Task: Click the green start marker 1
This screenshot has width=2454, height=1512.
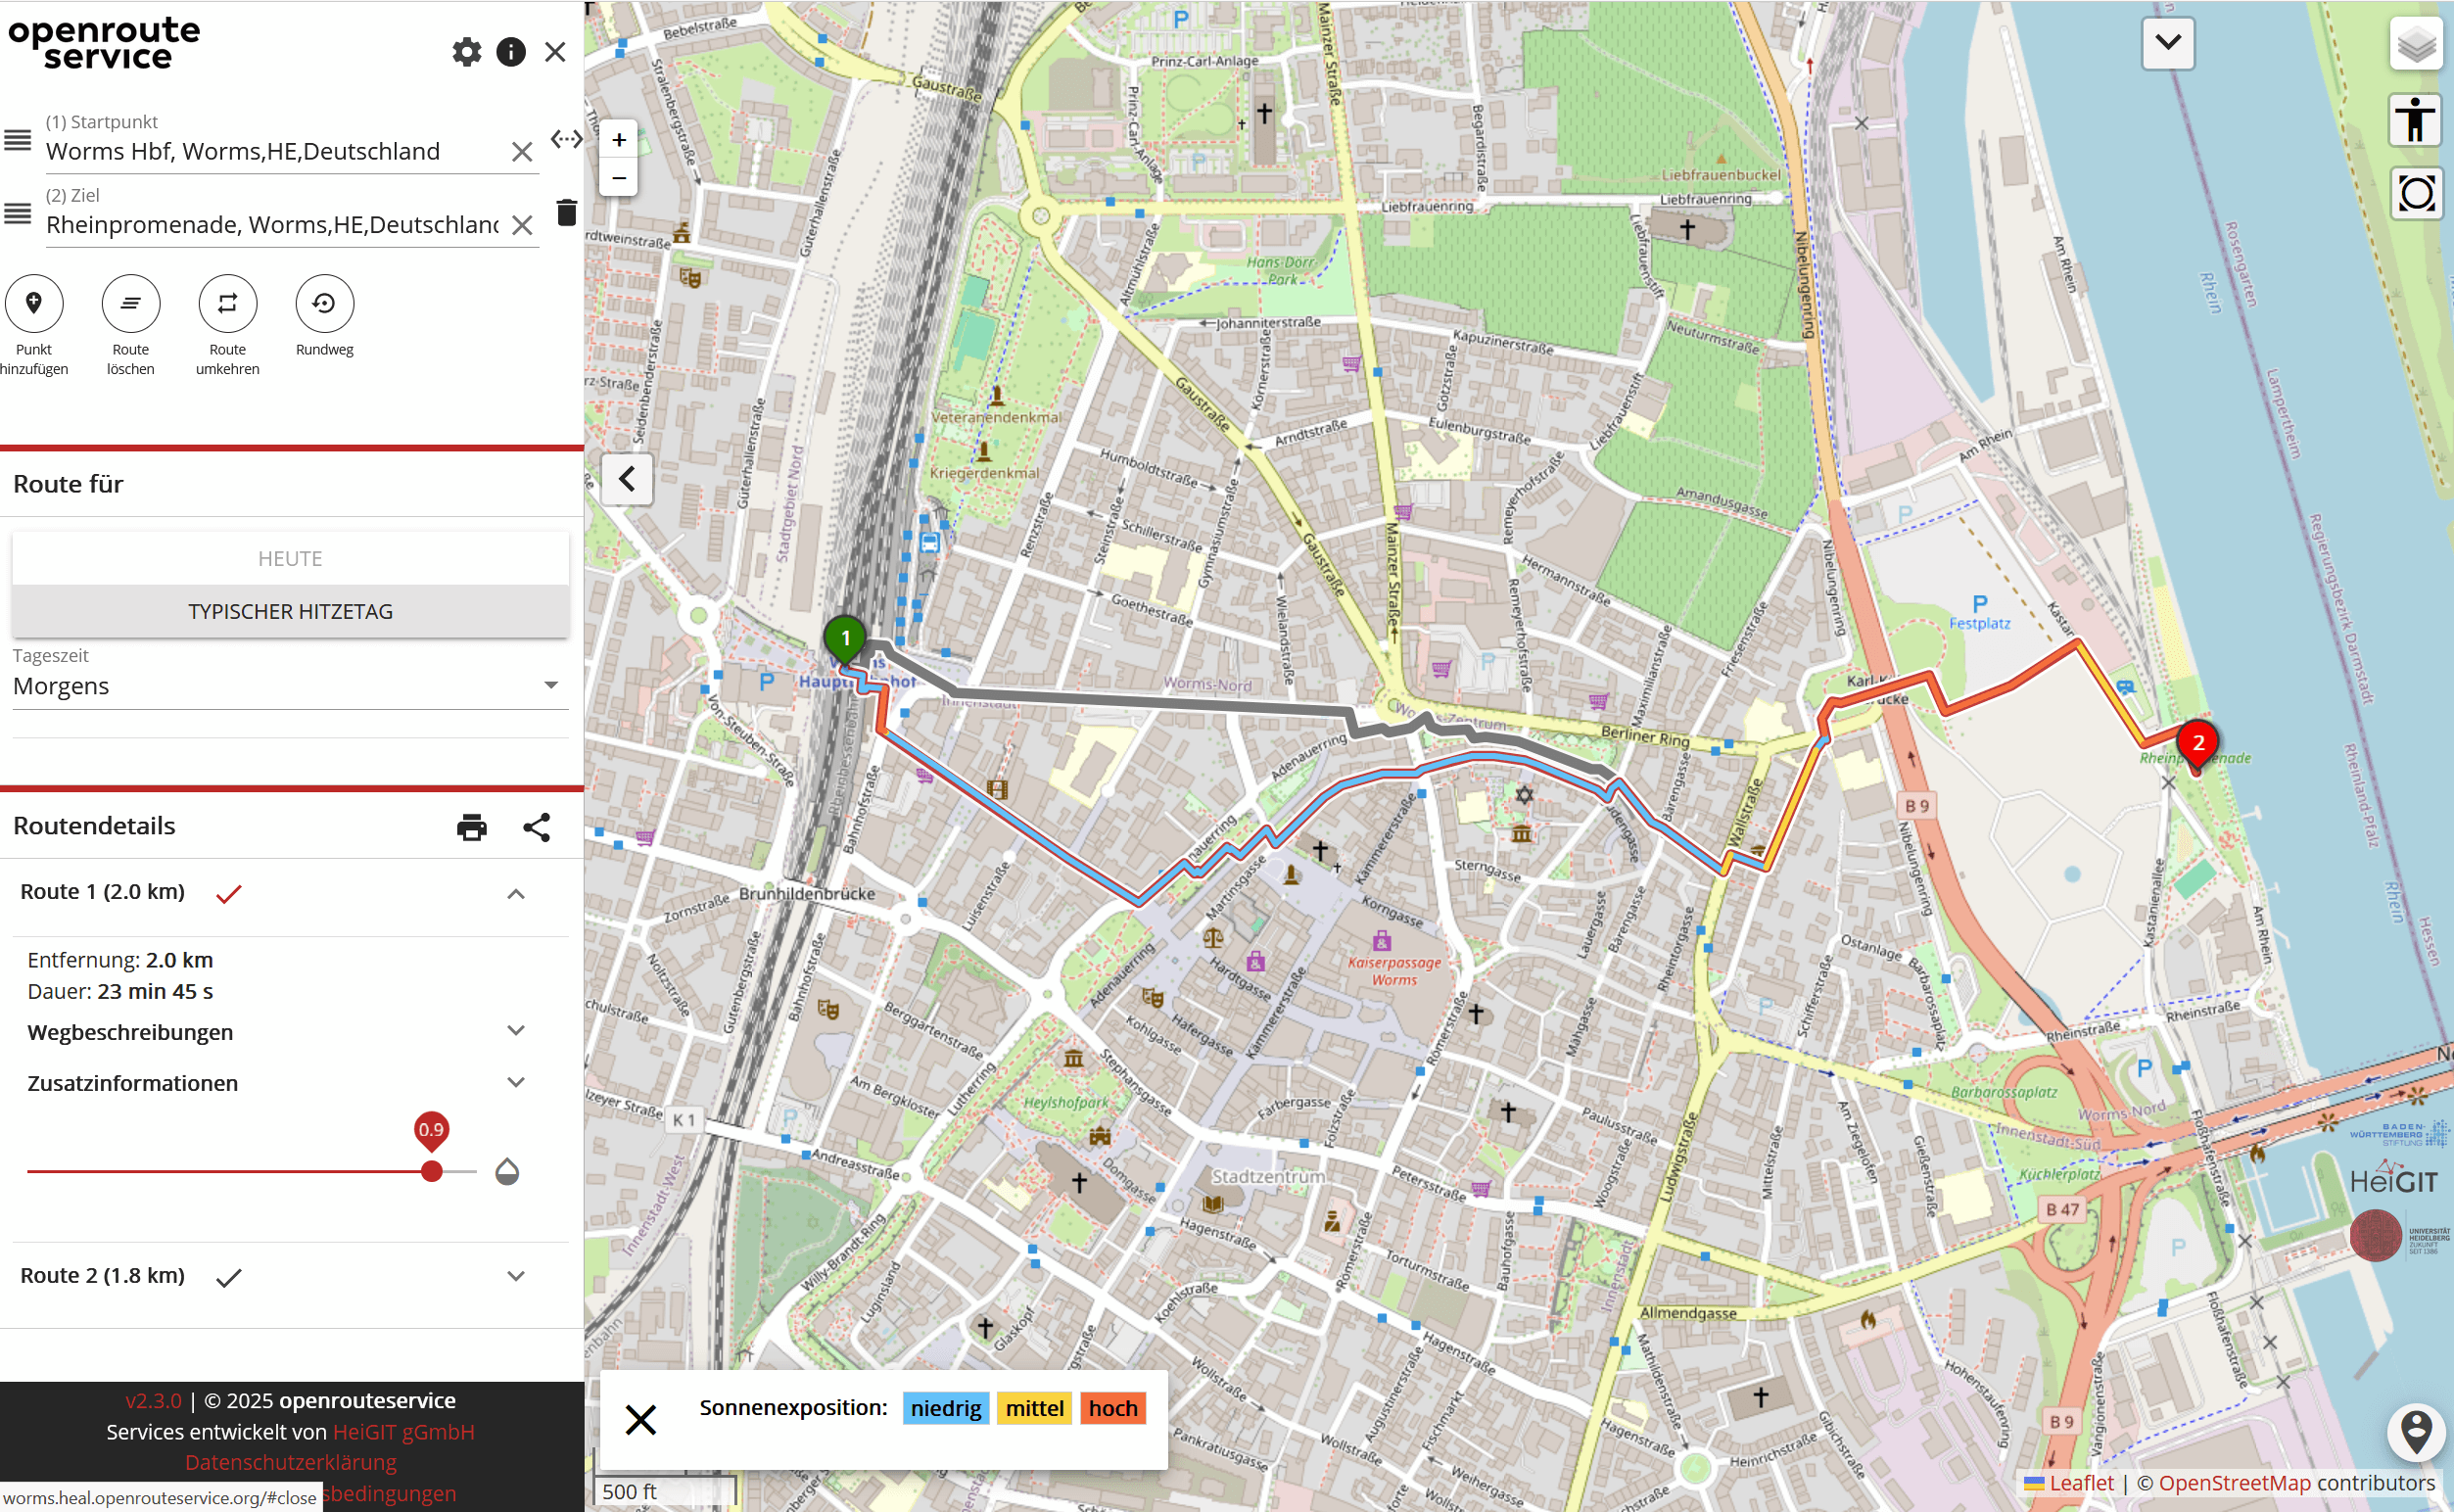Action: (846, 641)
